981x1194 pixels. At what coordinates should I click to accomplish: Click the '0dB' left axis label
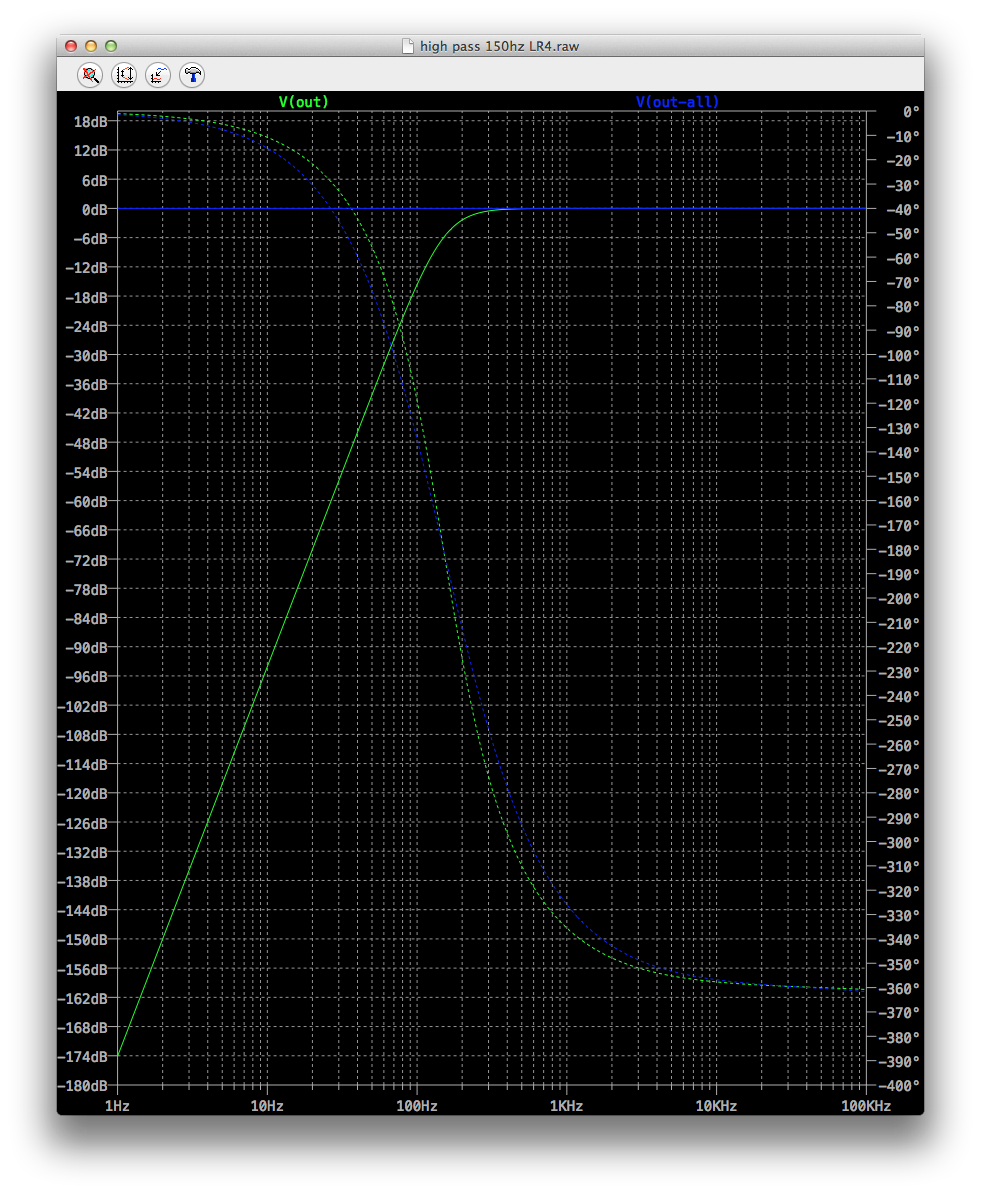[94, 209]
